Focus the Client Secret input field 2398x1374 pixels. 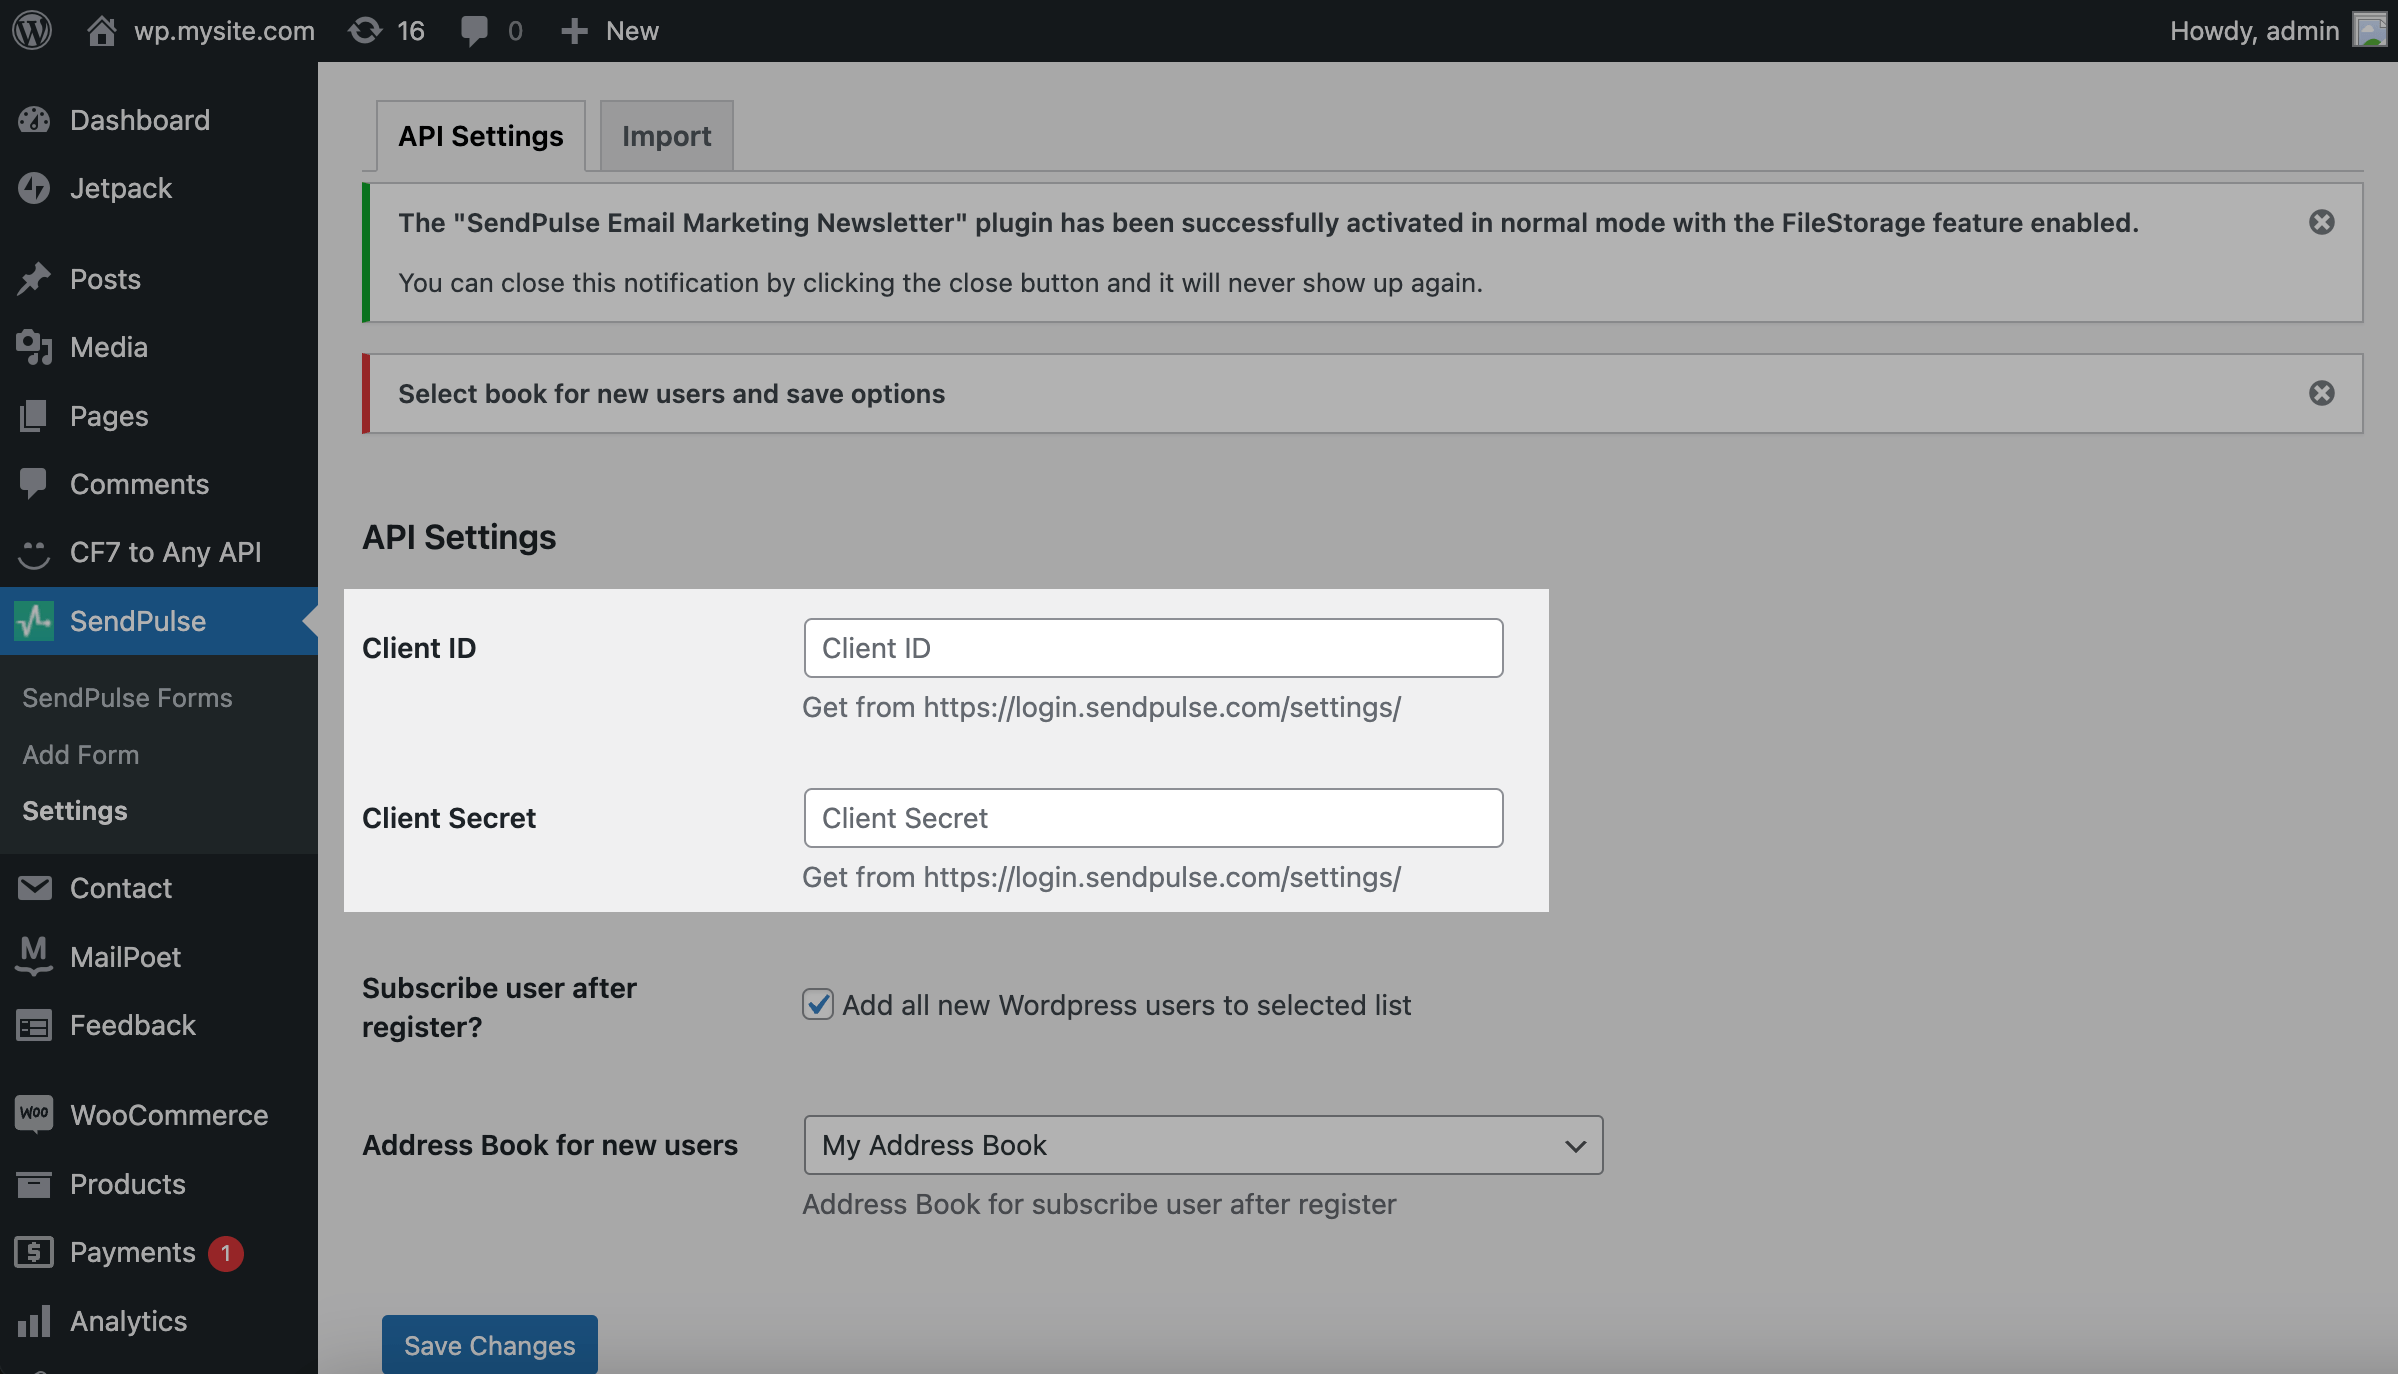[1152, 818]
